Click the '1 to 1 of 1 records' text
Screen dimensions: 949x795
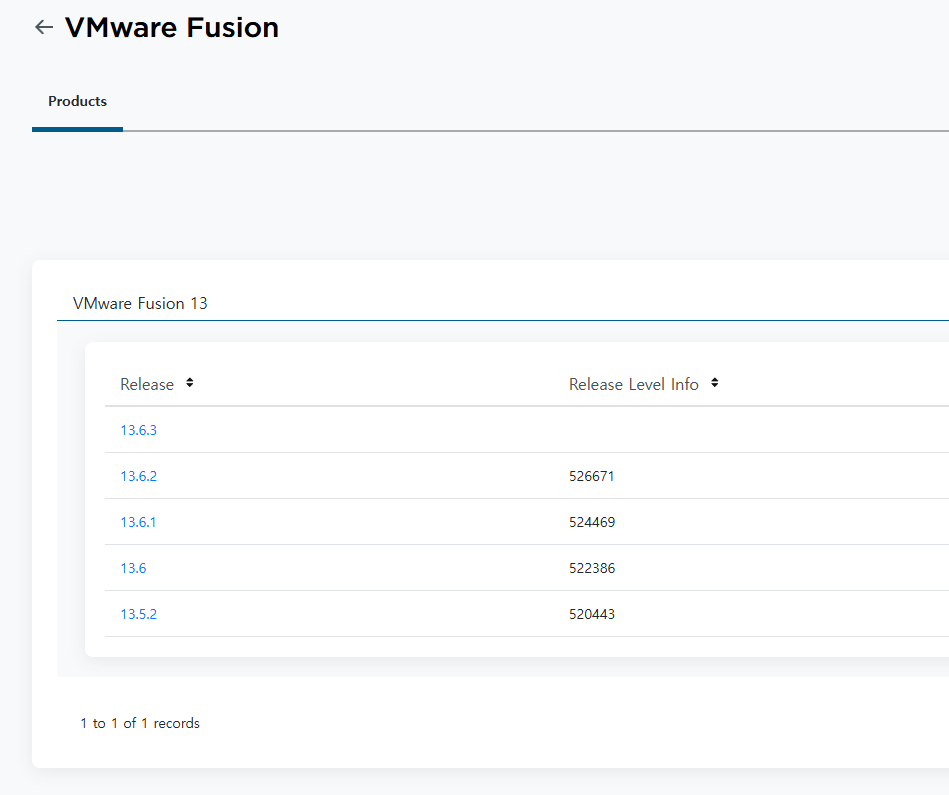(x=140, y=723)
